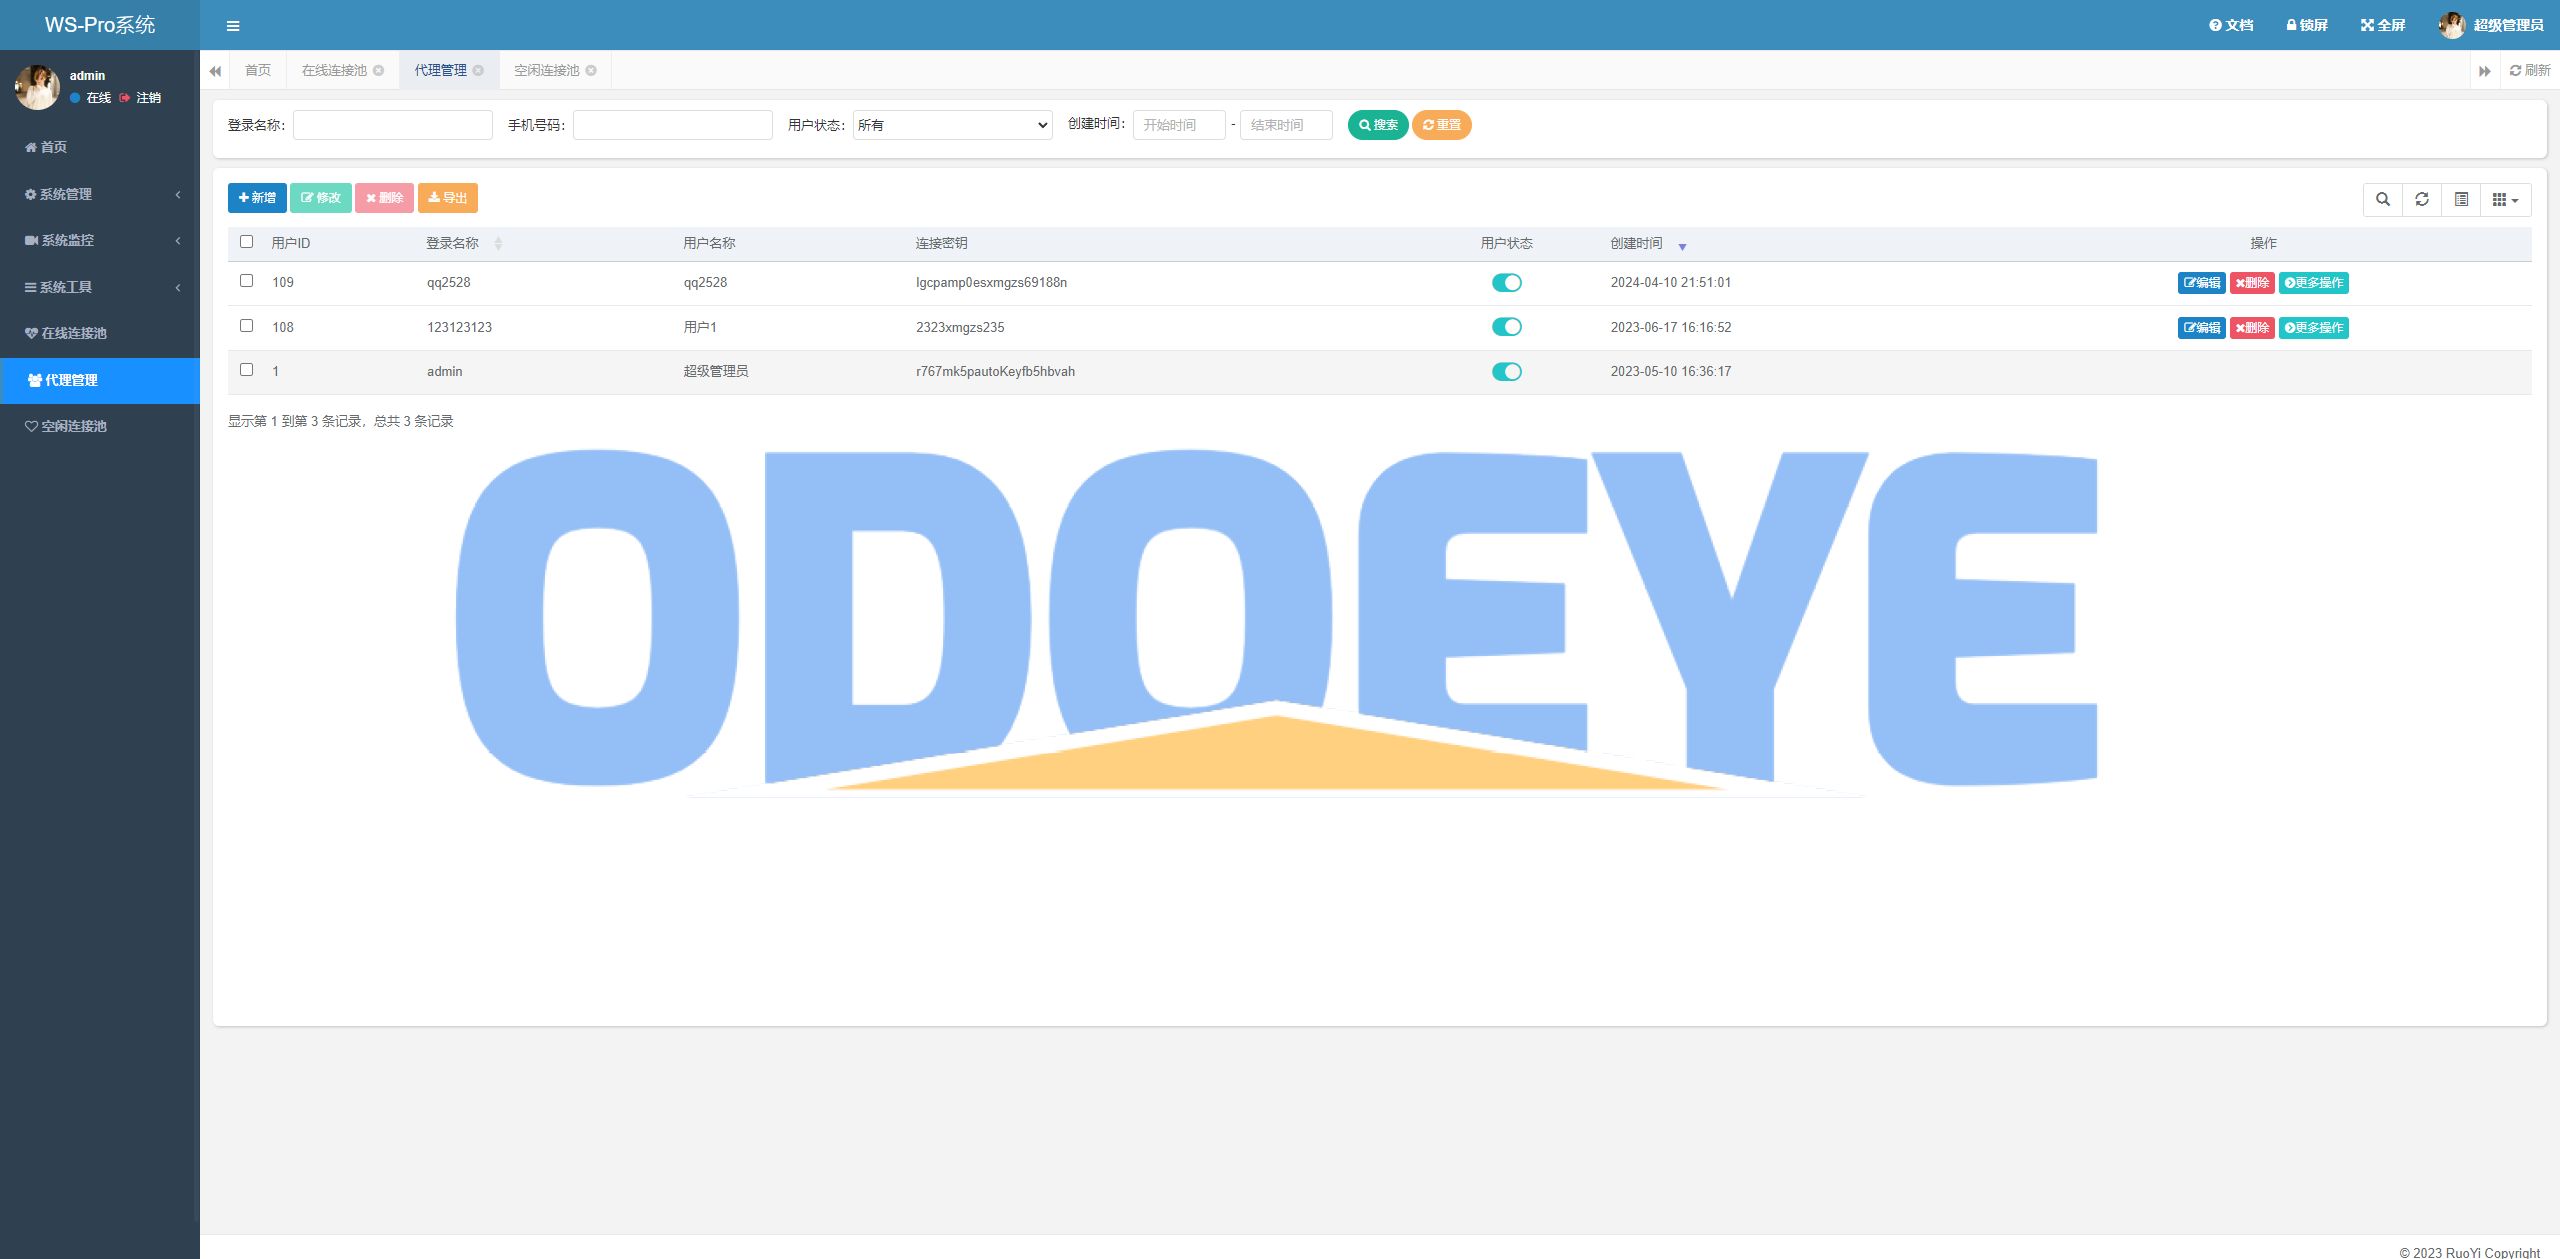Click the 用户ID column header
The image size is (2560, 1259).
291,243
